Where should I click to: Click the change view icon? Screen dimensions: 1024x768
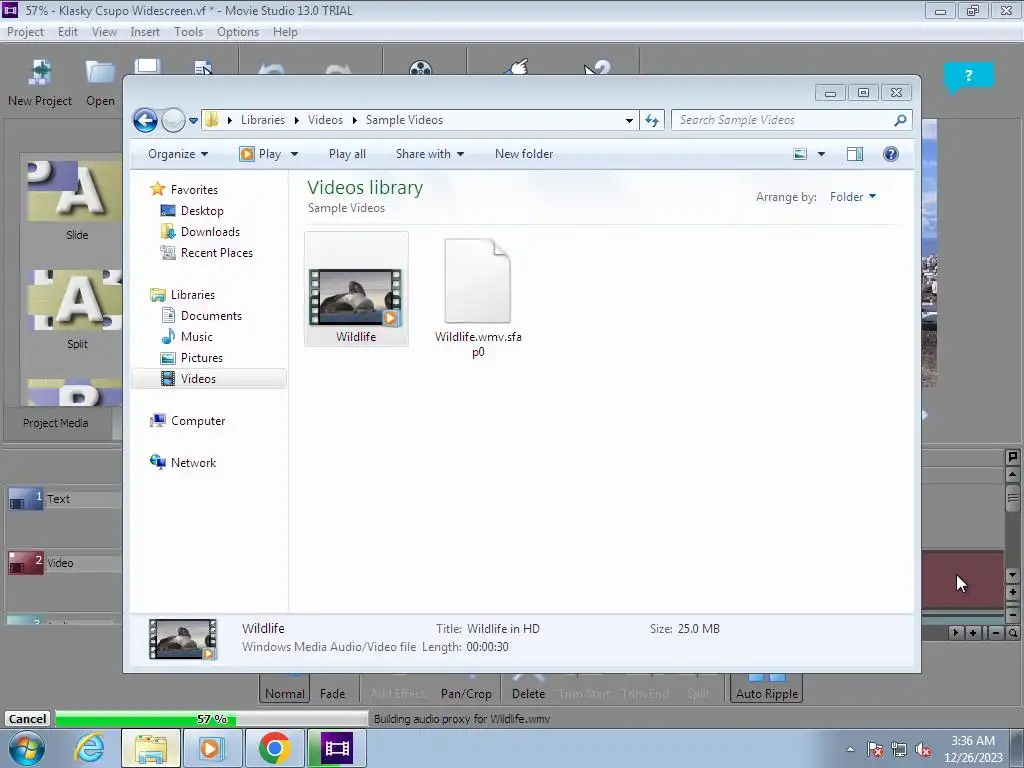(x=800, y=154)
